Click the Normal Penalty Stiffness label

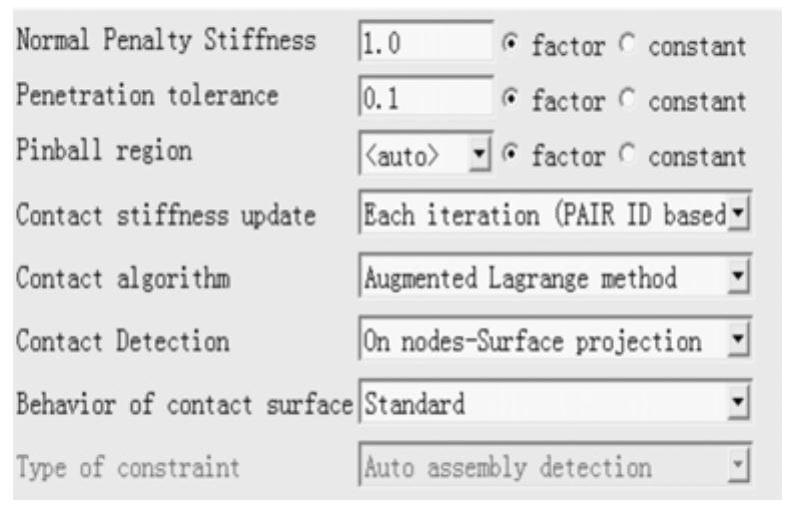(x=166, y=43)
